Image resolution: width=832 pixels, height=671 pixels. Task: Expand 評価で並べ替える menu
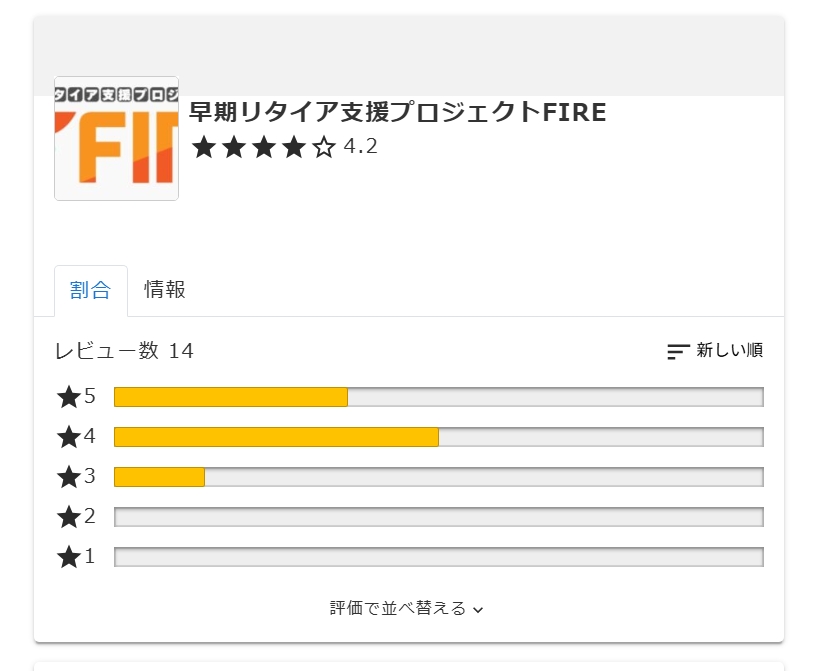[x=398, y=608]
